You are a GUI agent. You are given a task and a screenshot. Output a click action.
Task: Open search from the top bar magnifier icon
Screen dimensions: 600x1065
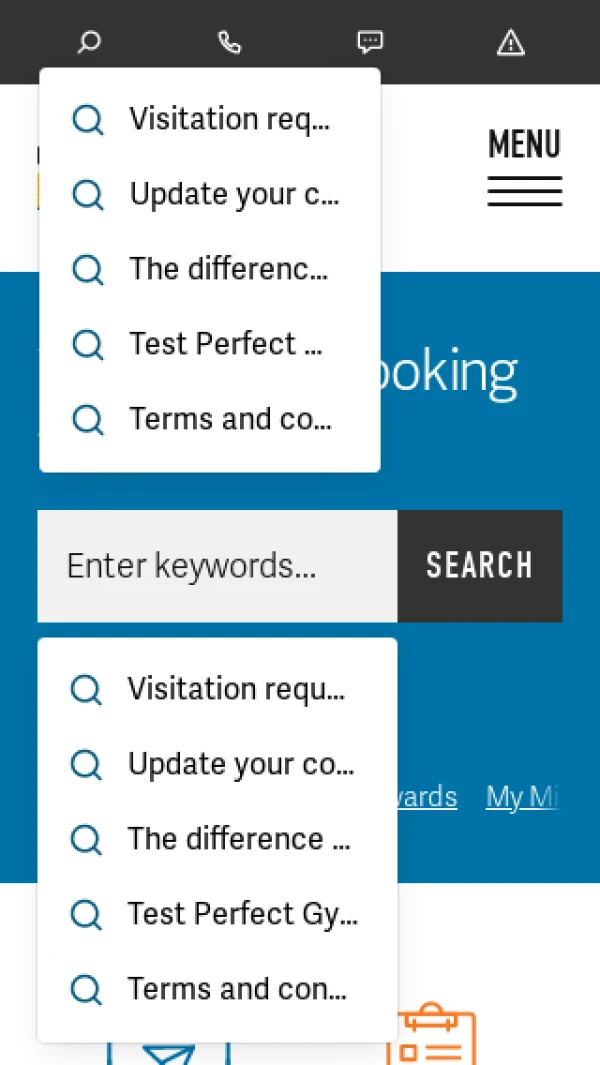89,42
